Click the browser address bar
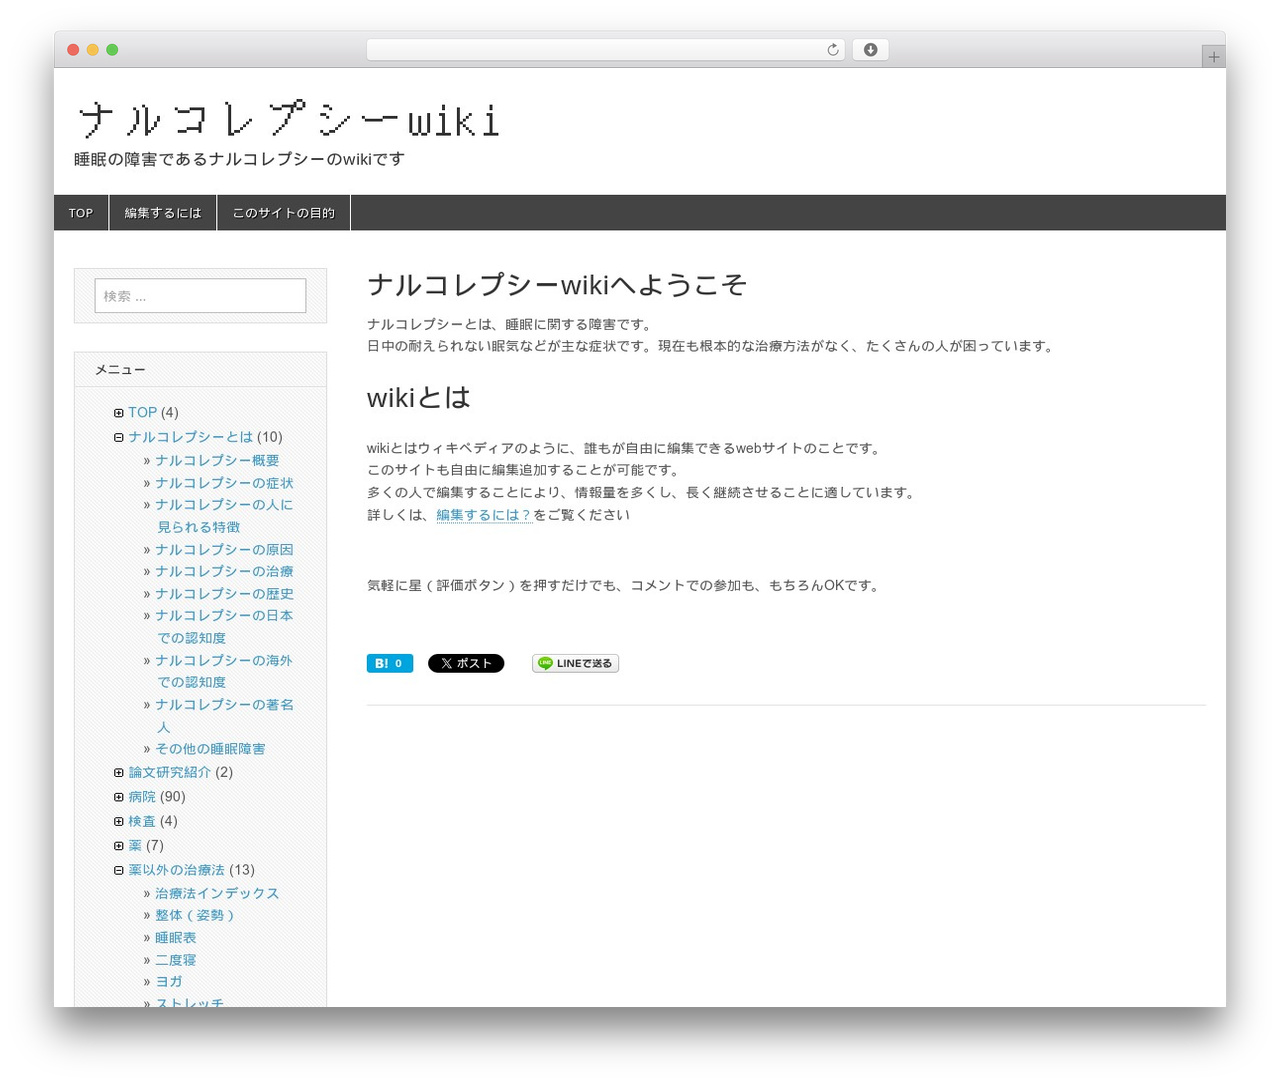The height and width of the screenshot is (1084, 1280). [606, 50]
